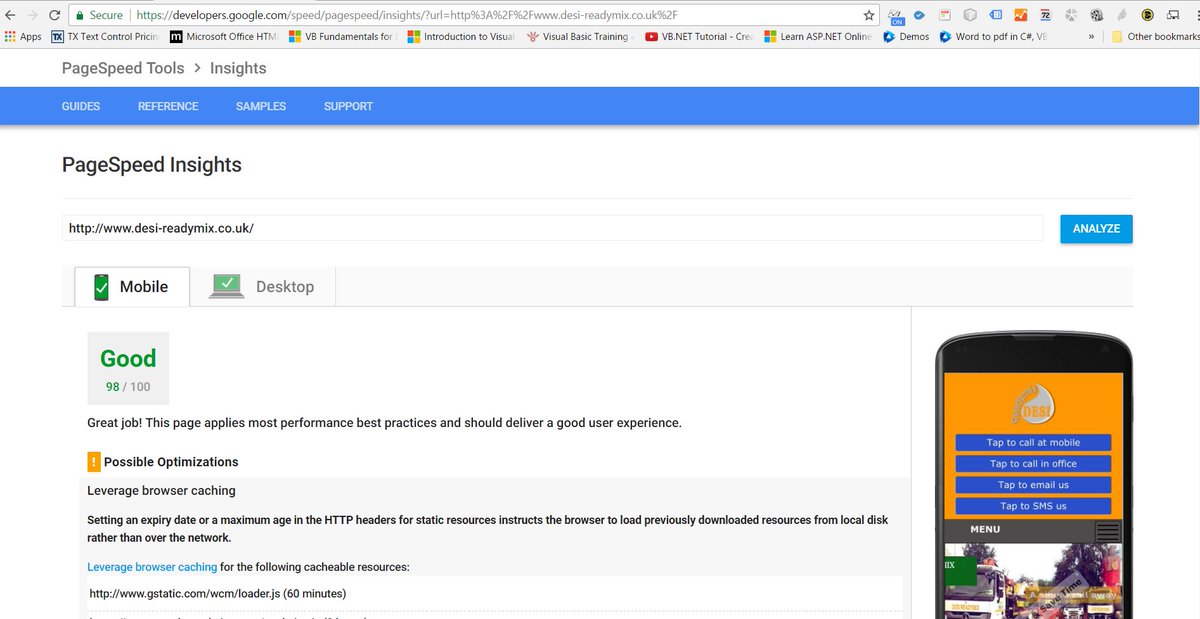Open the Visual Basic Training bookmark
Image resolution: width=1200 pixels, height=619 pixels.
[580, 37]
